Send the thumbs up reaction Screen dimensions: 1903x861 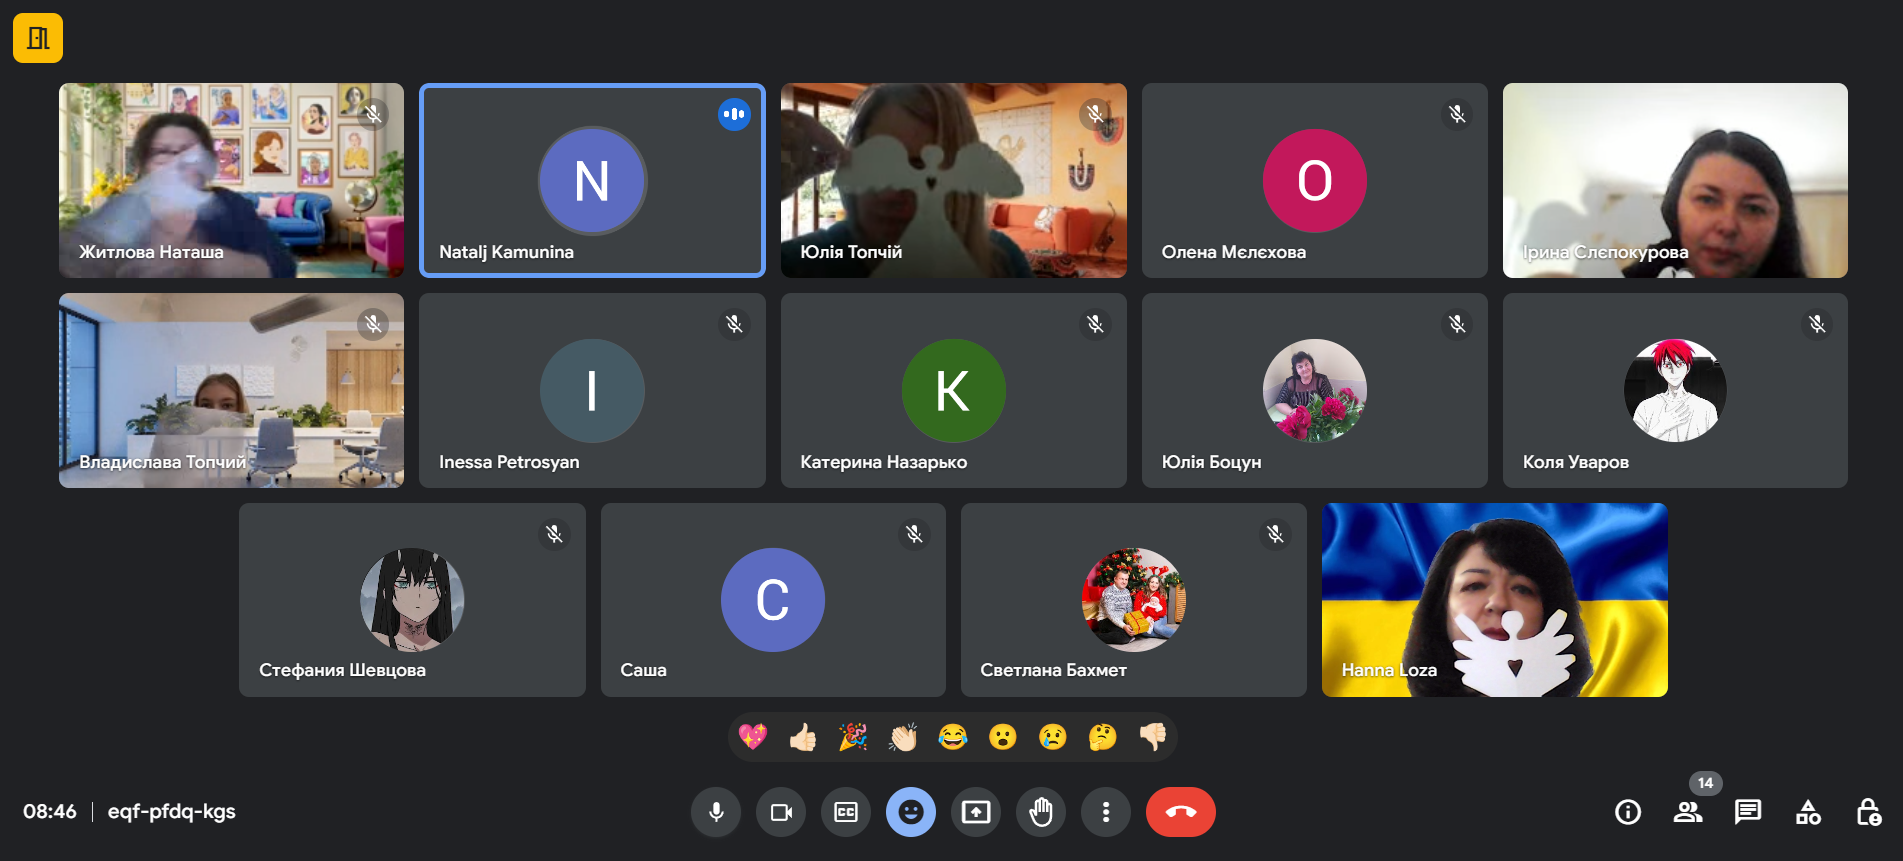pos(803,738)
